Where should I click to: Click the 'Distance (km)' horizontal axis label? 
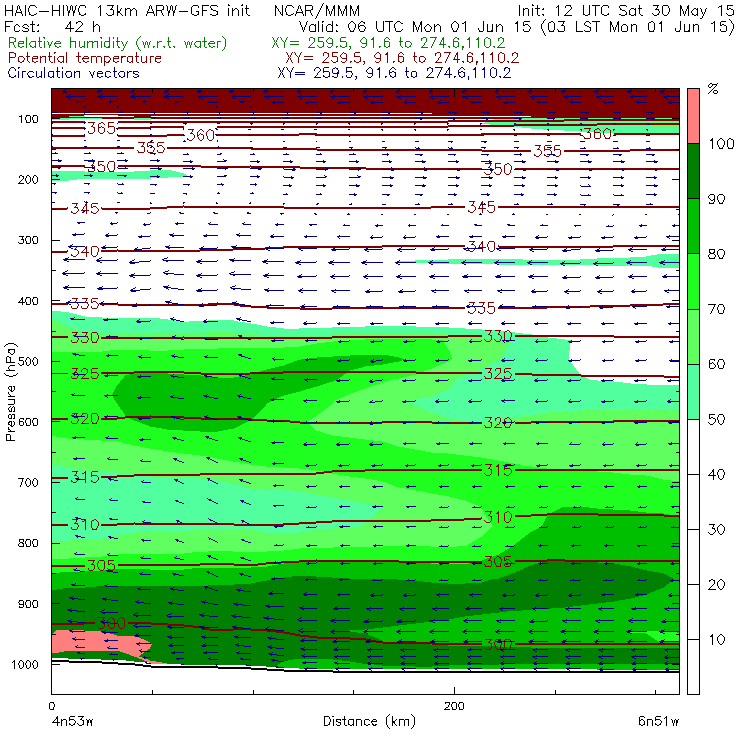pyautogui.click(x=369, y=721)
